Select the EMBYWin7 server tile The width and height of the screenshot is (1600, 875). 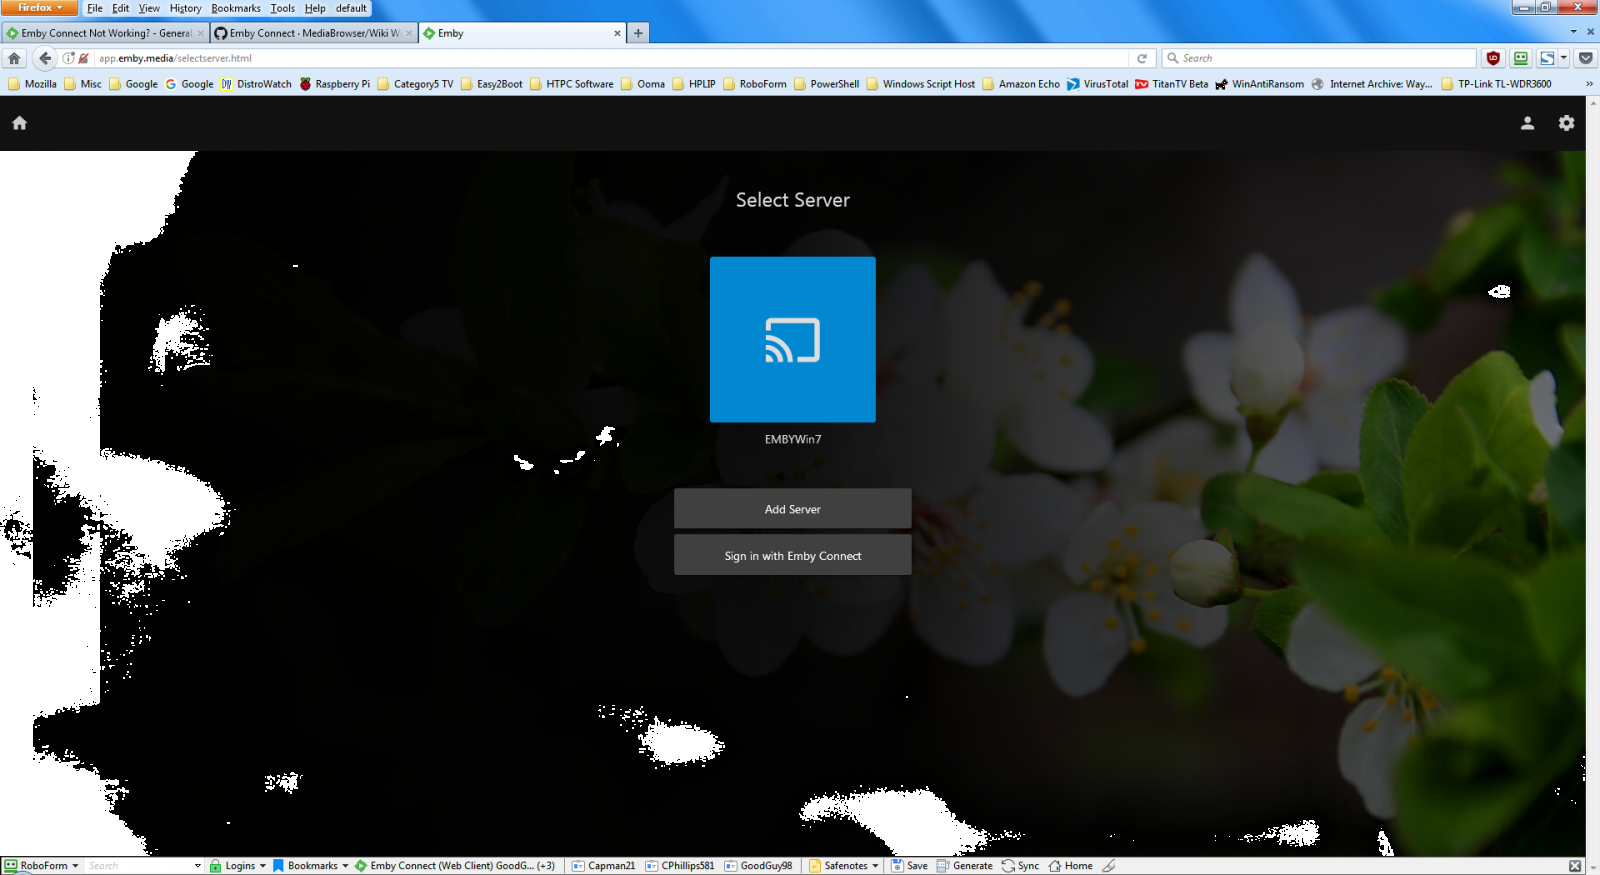click(793, 340)
